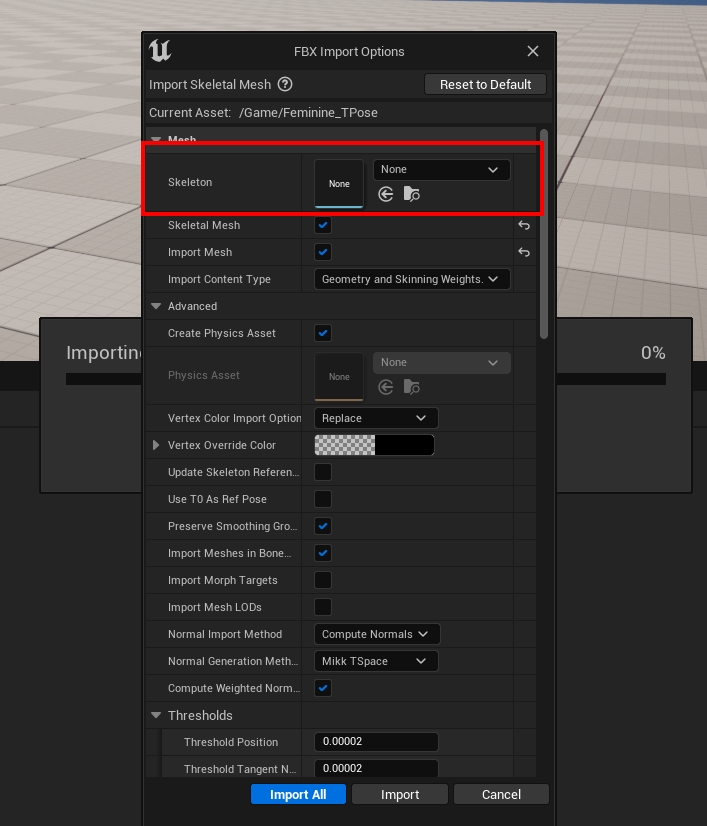Enable Import Morph Targets checkbox
This screenshot has width=707, height=826.
click(323, 580)
